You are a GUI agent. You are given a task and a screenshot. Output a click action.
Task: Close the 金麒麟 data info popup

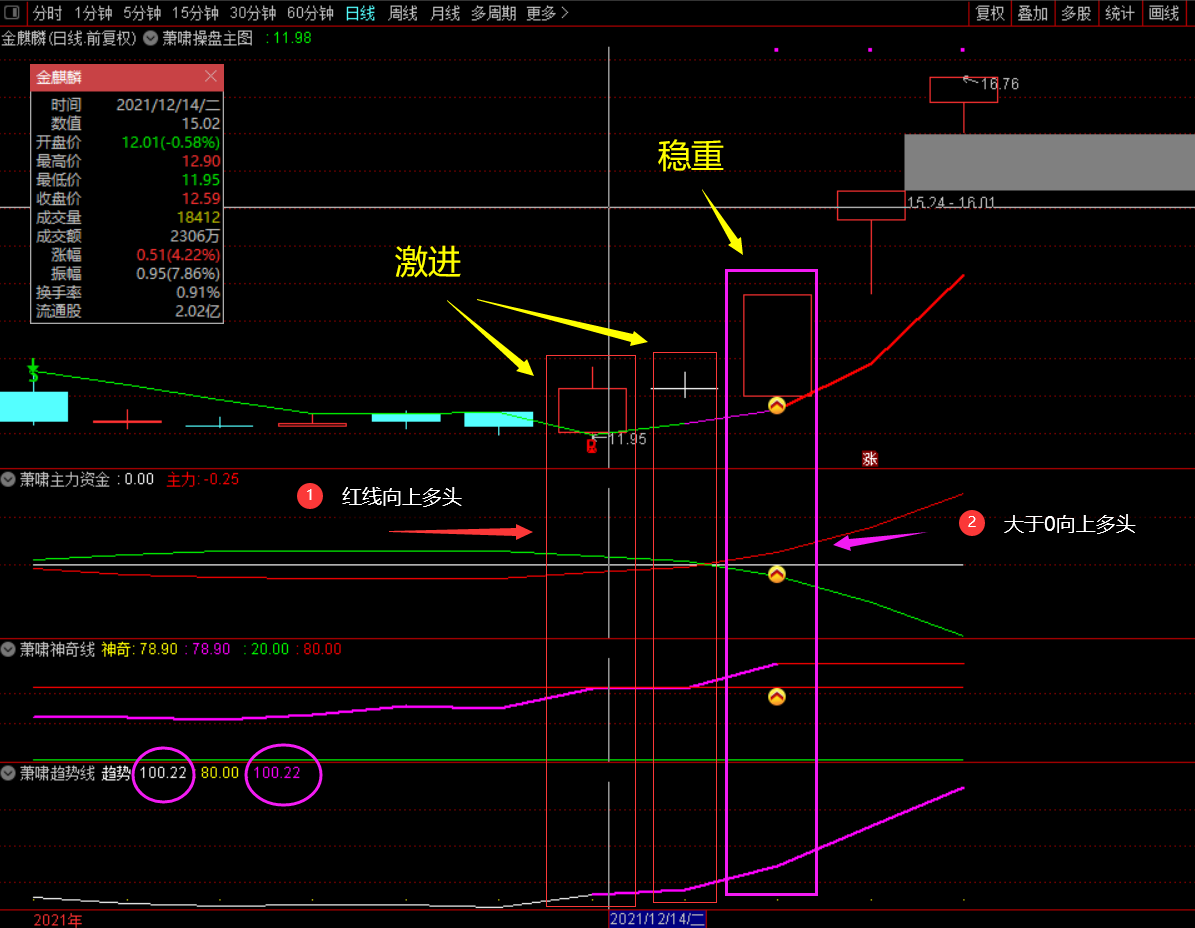(211, 76)
